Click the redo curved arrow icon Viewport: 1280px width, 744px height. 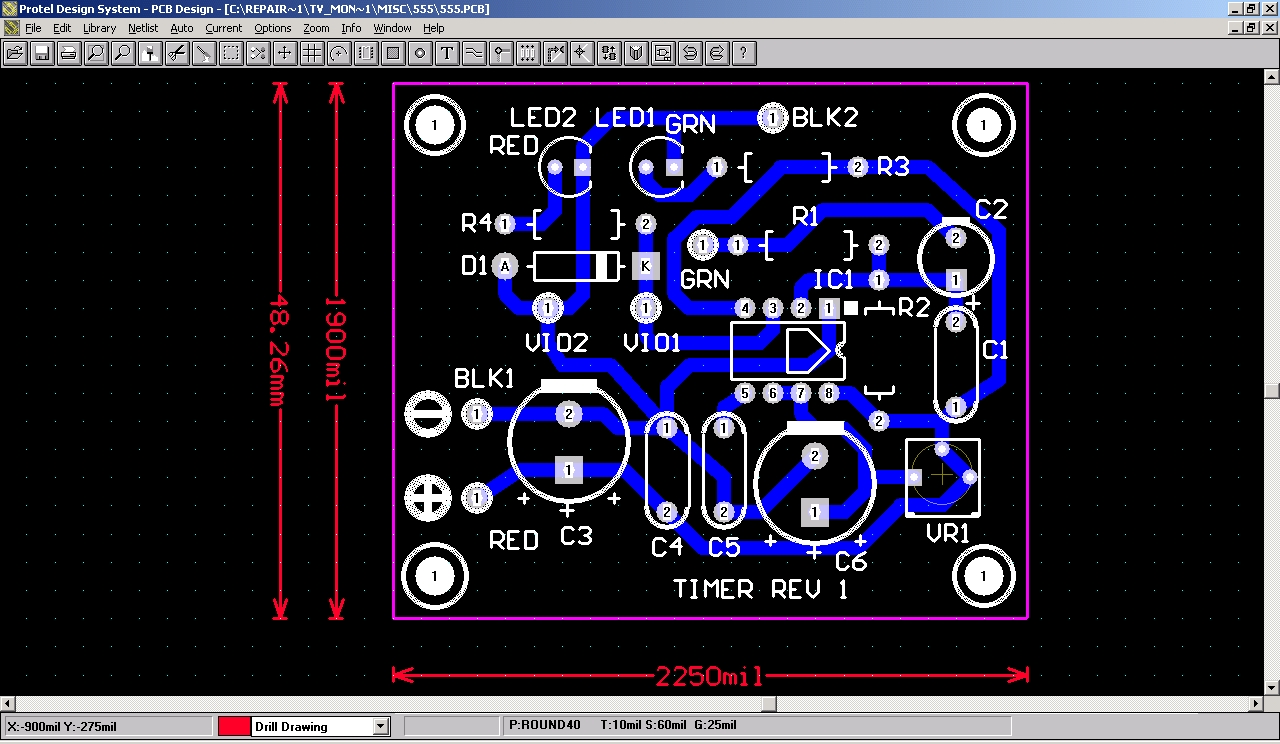pyautogui.click(x=716, y=53)
